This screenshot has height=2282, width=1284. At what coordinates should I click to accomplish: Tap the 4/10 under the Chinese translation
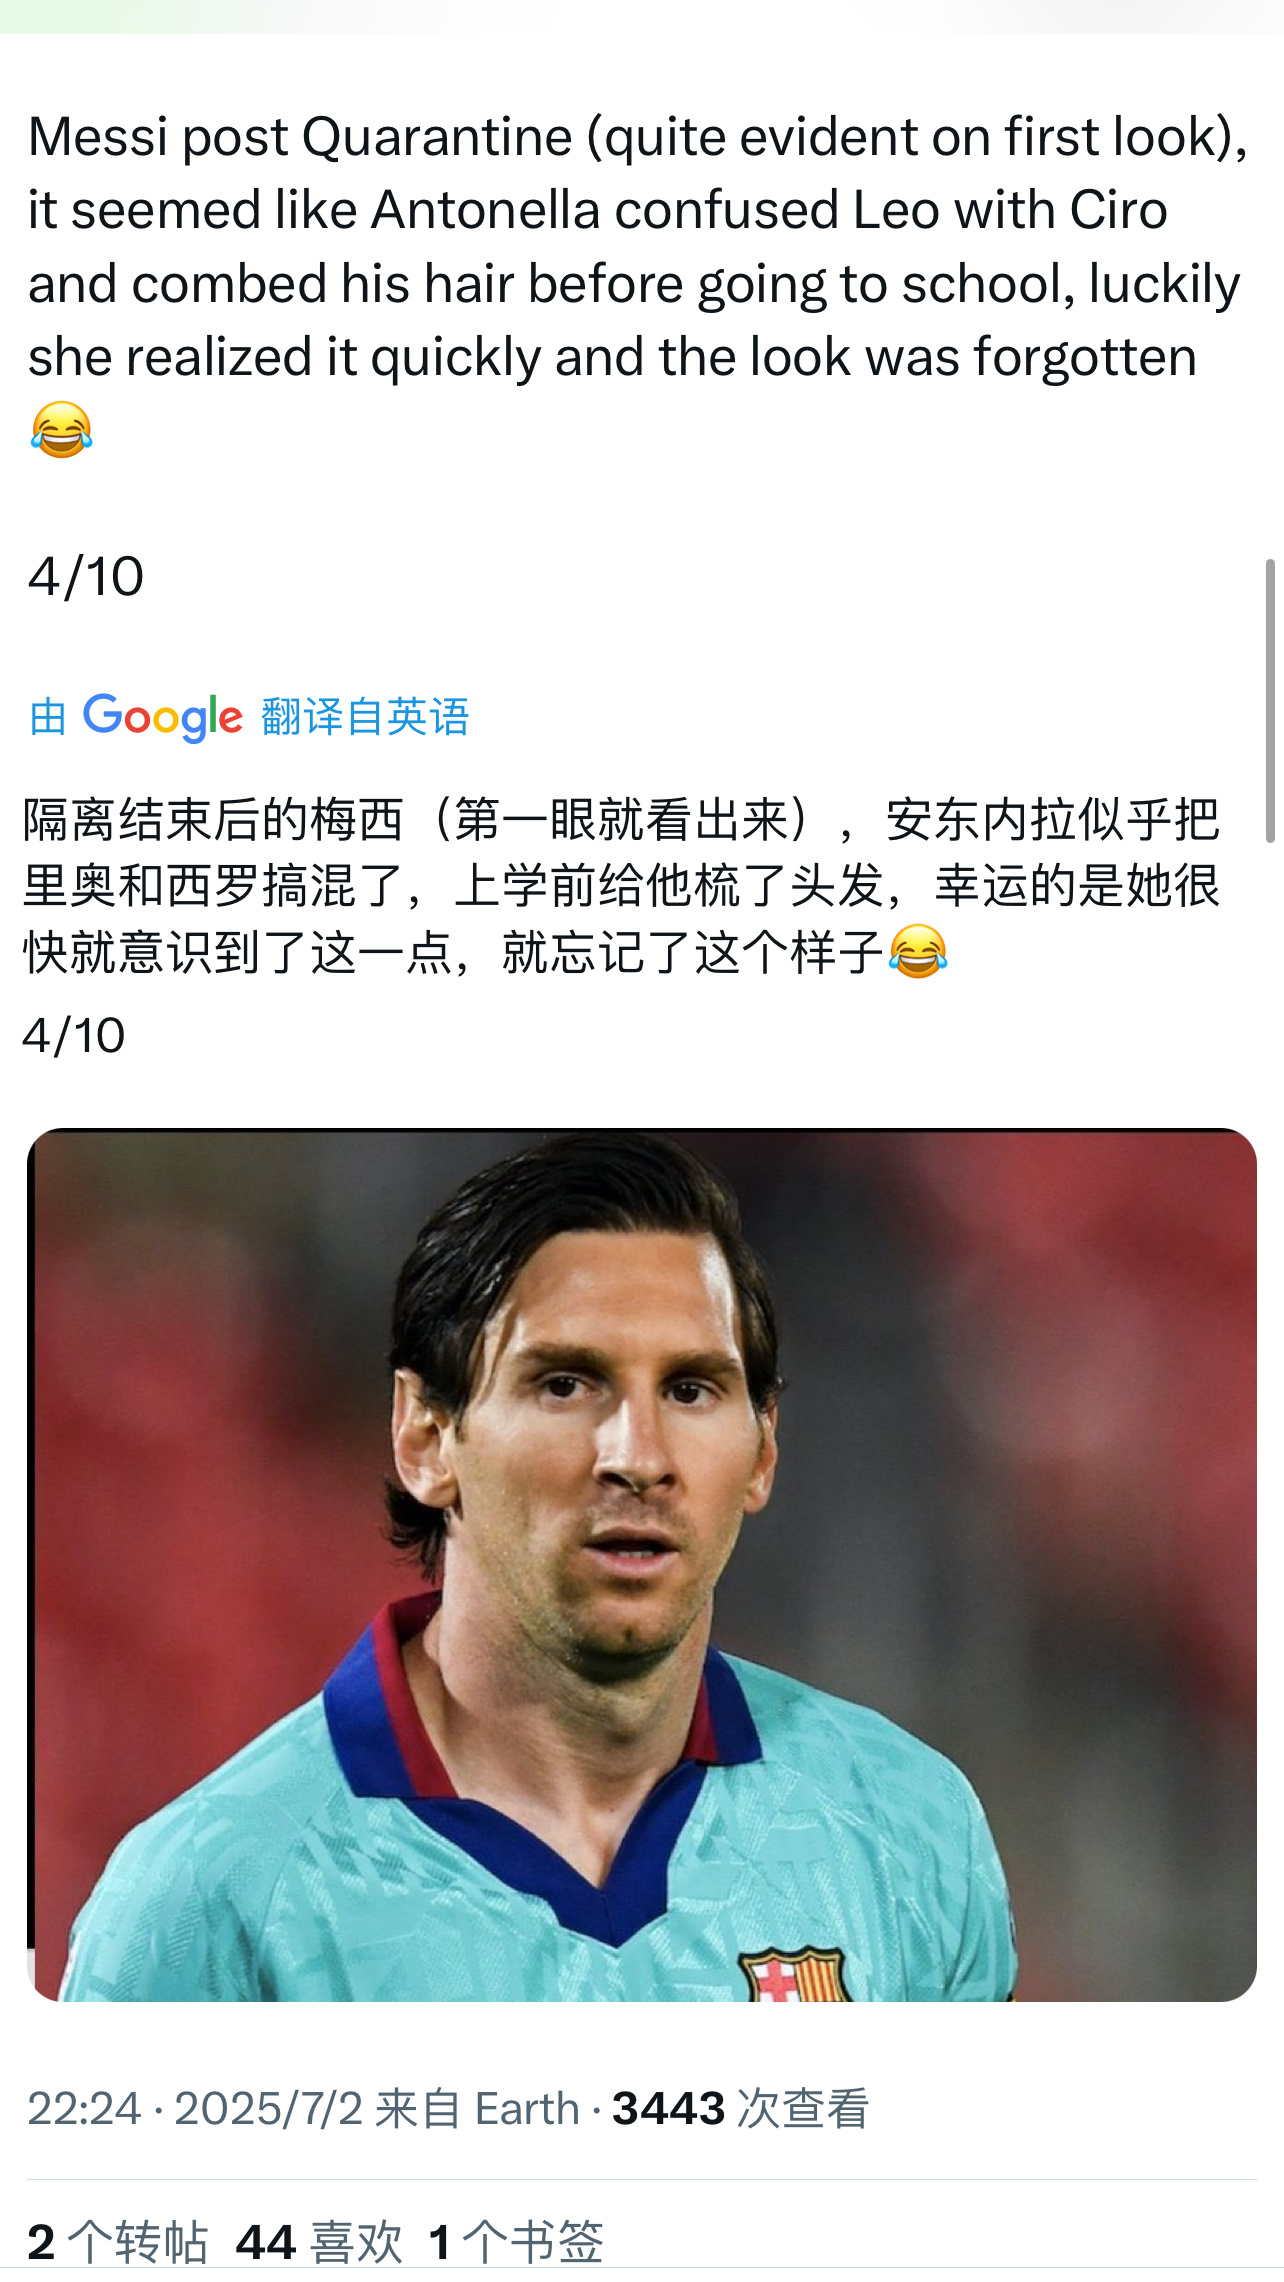pos(74,1036)
